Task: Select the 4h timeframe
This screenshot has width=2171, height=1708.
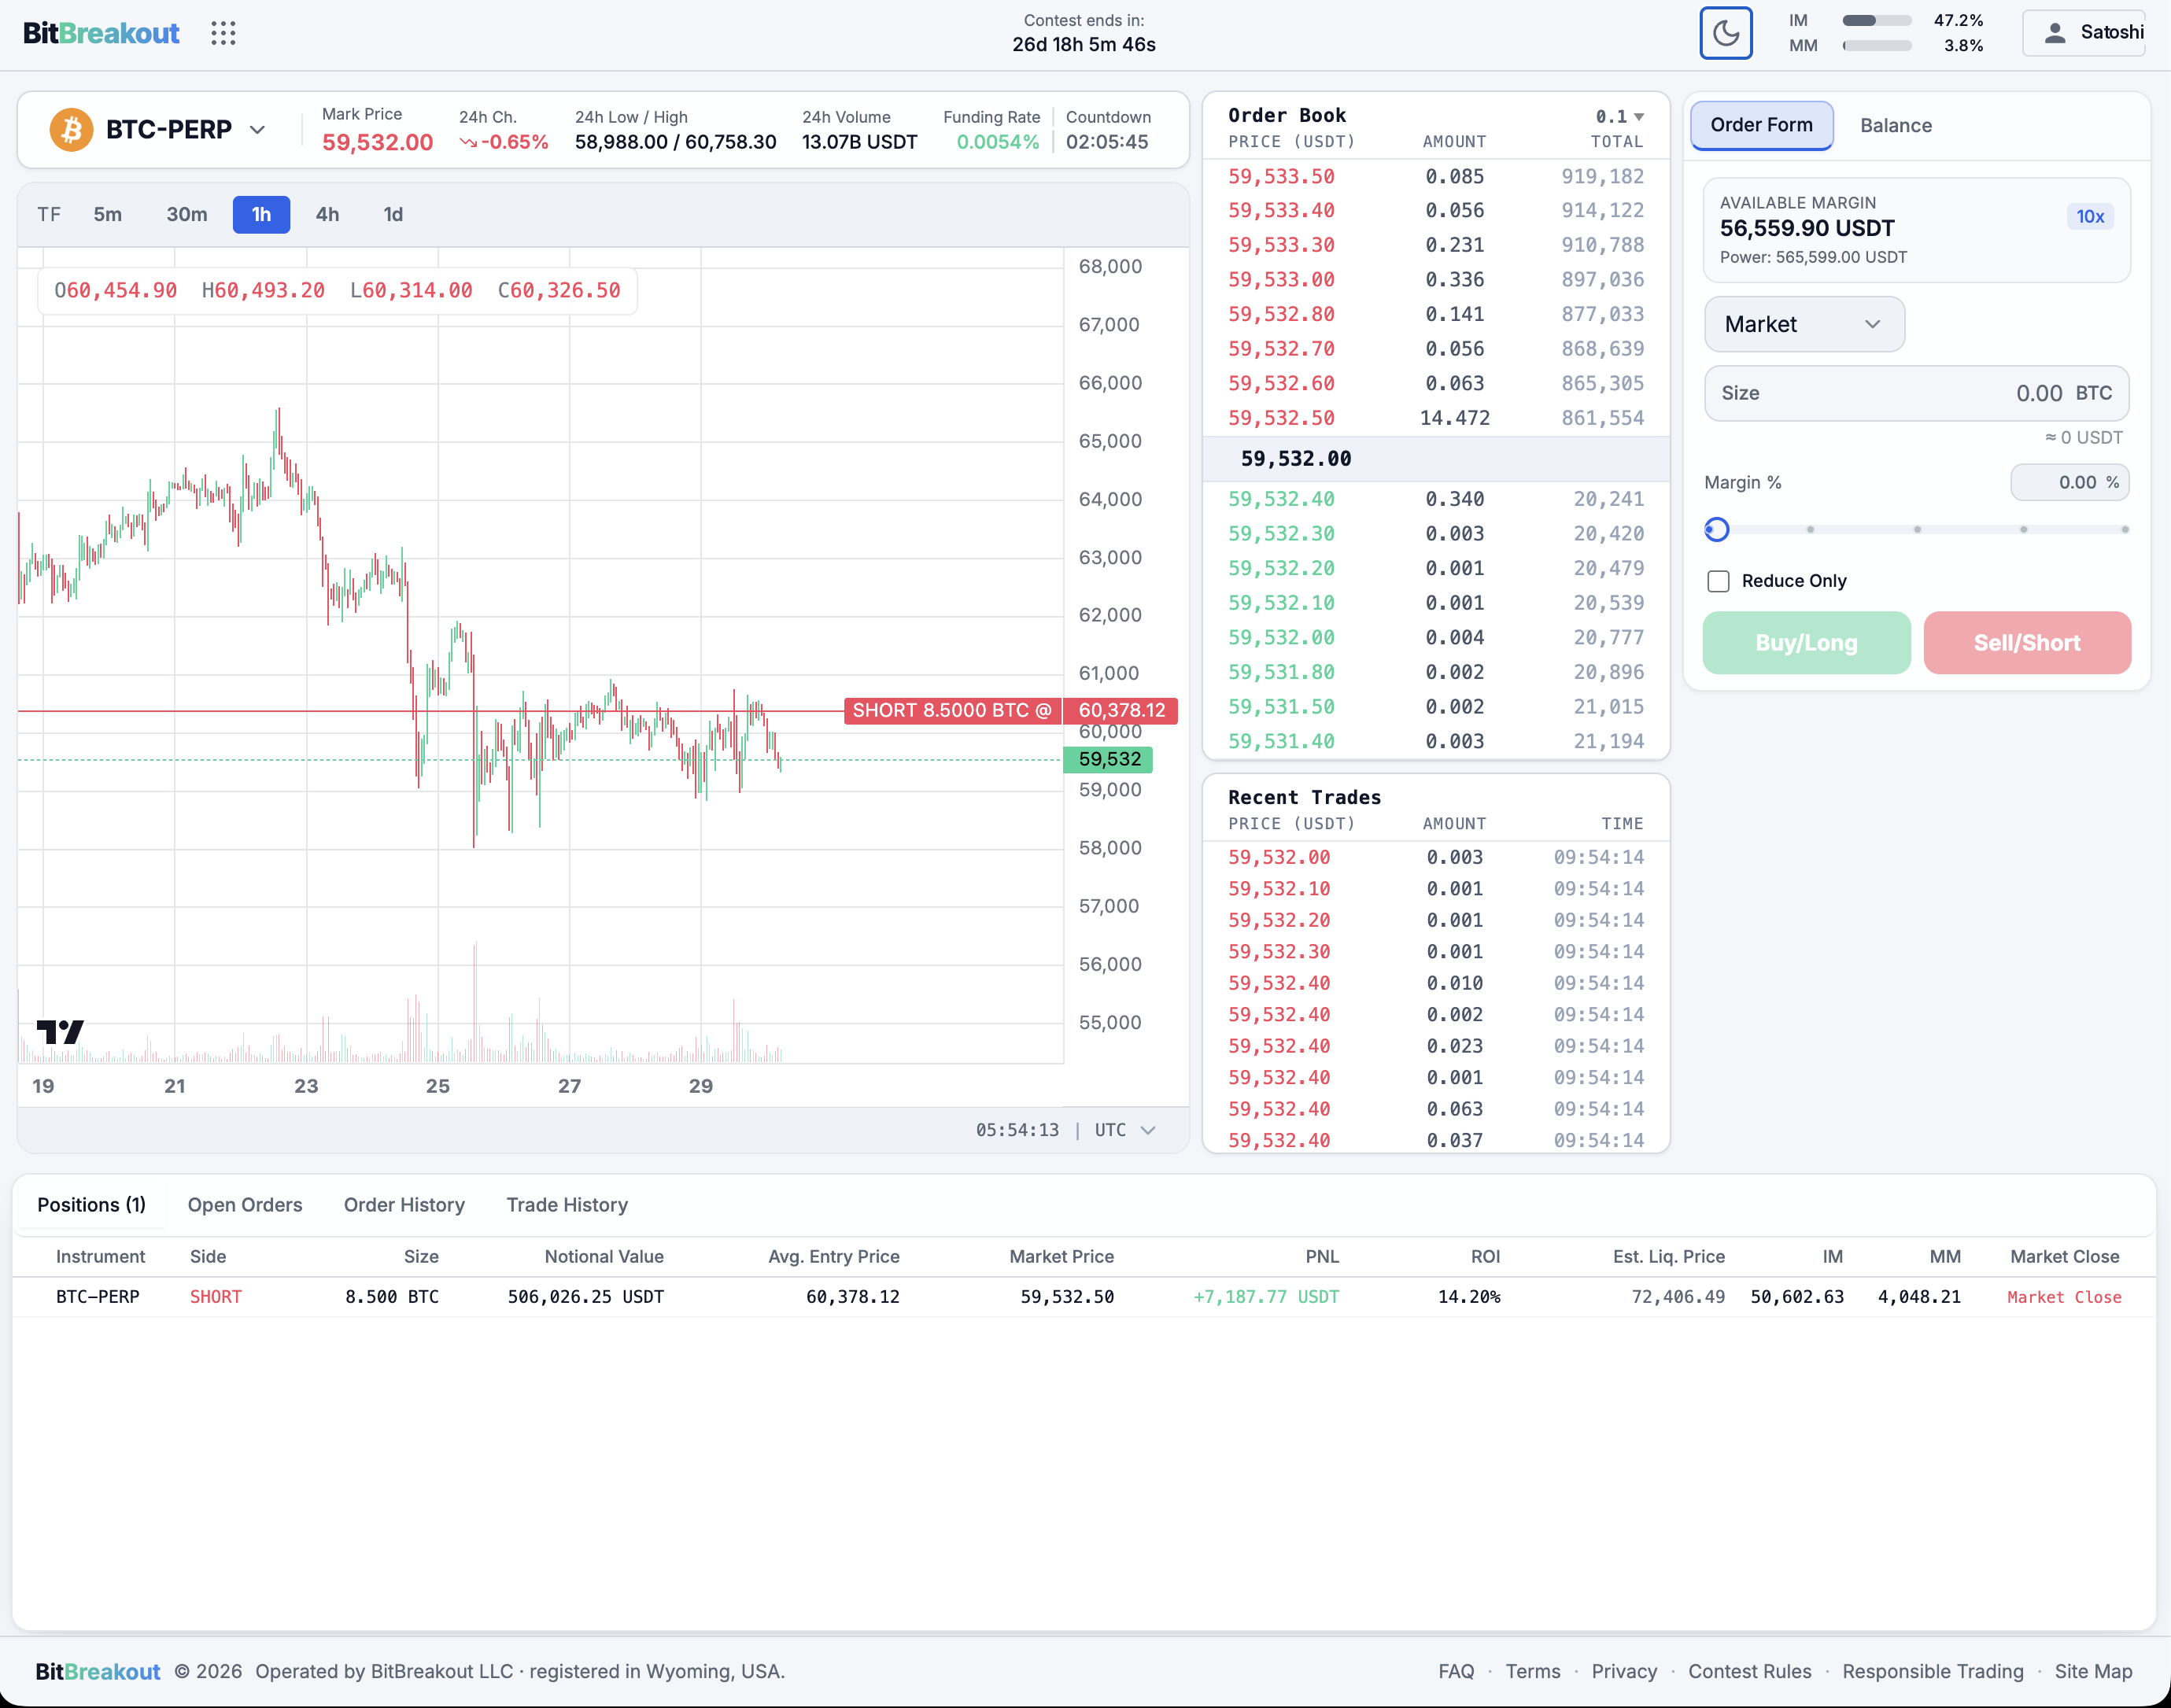Action: click(x=328, y=215)
